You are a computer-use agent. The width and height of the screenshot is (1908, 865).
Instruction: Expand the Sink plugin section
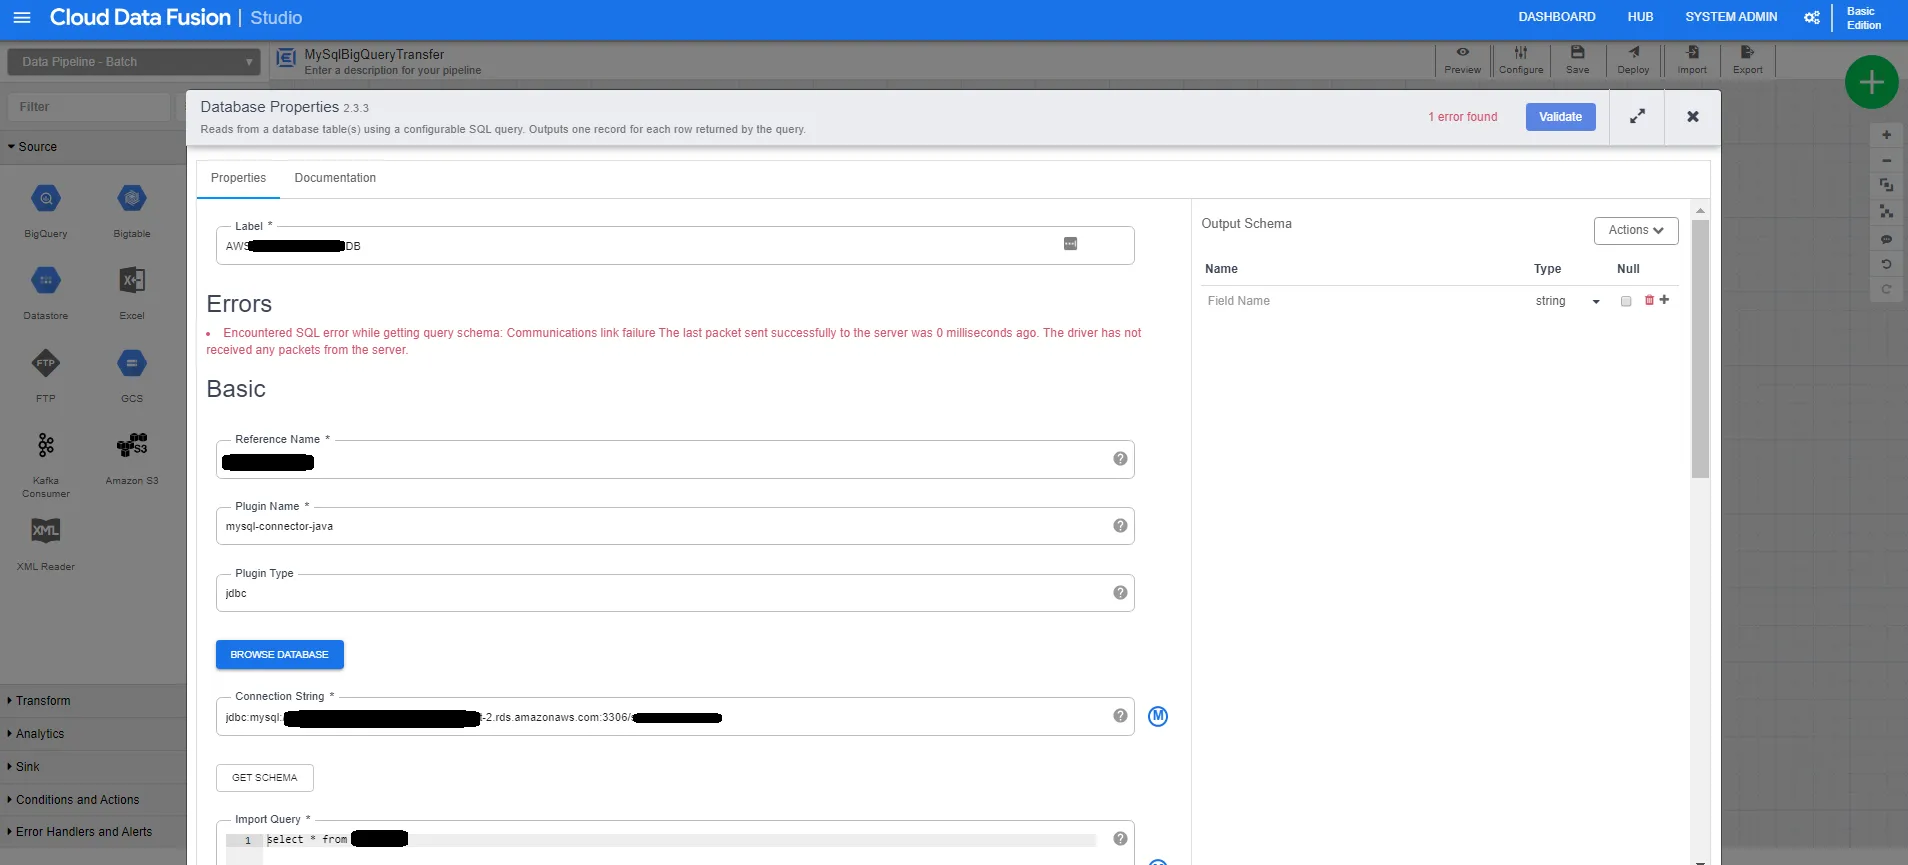coord(93,767)
